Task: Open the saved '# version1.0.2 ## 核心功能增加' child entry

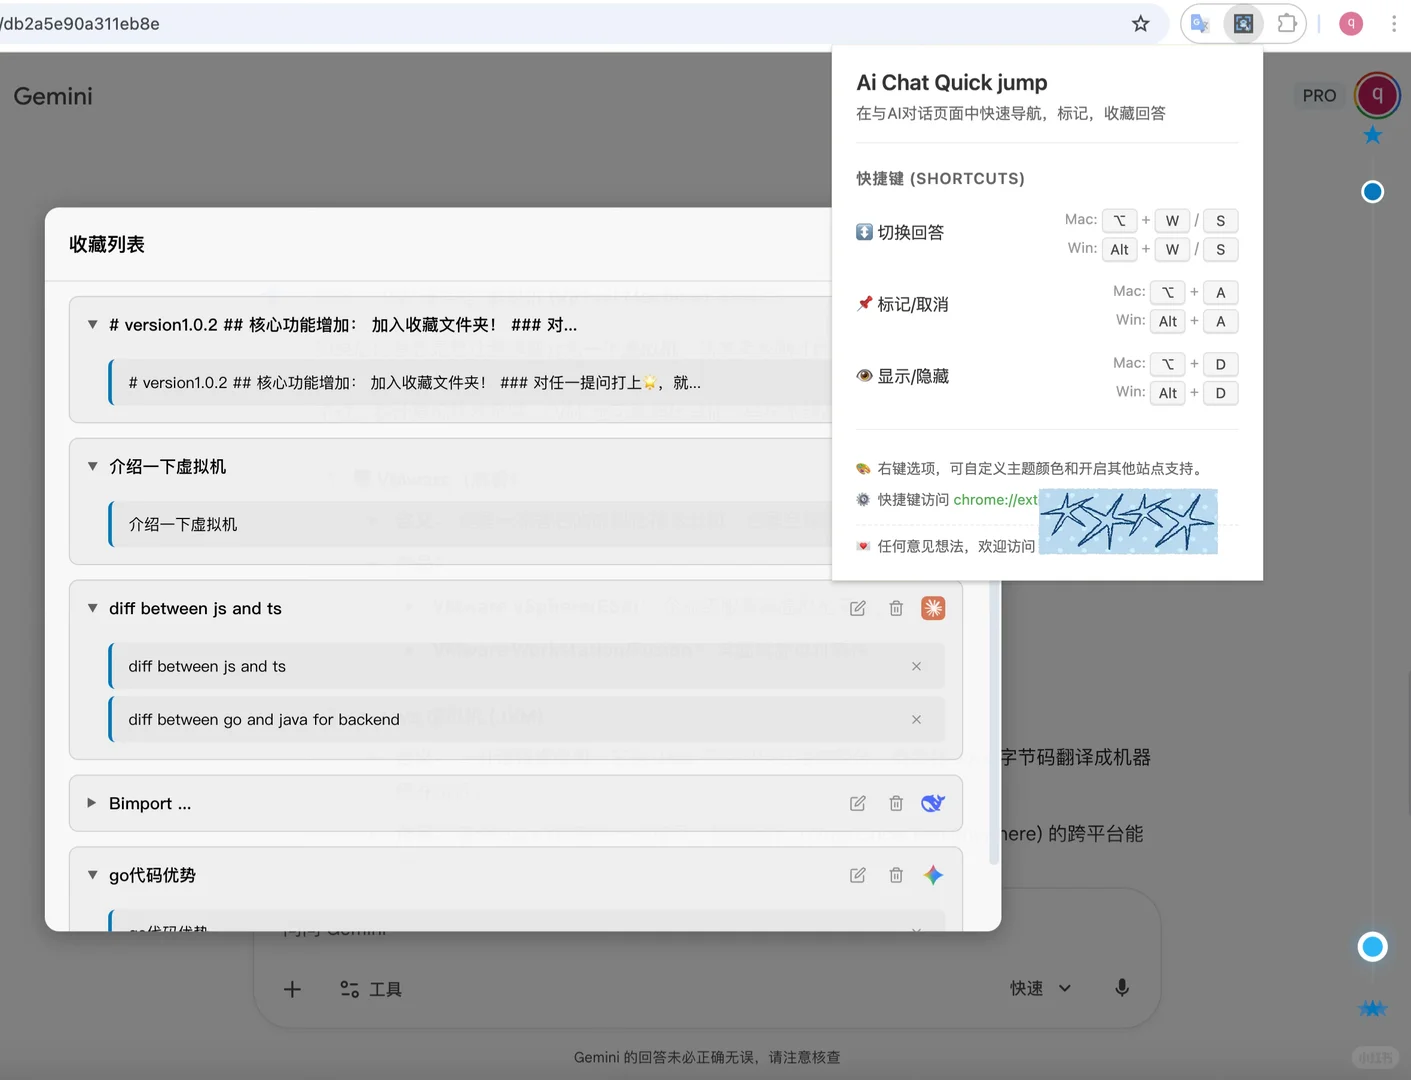Action: (470, 382)
